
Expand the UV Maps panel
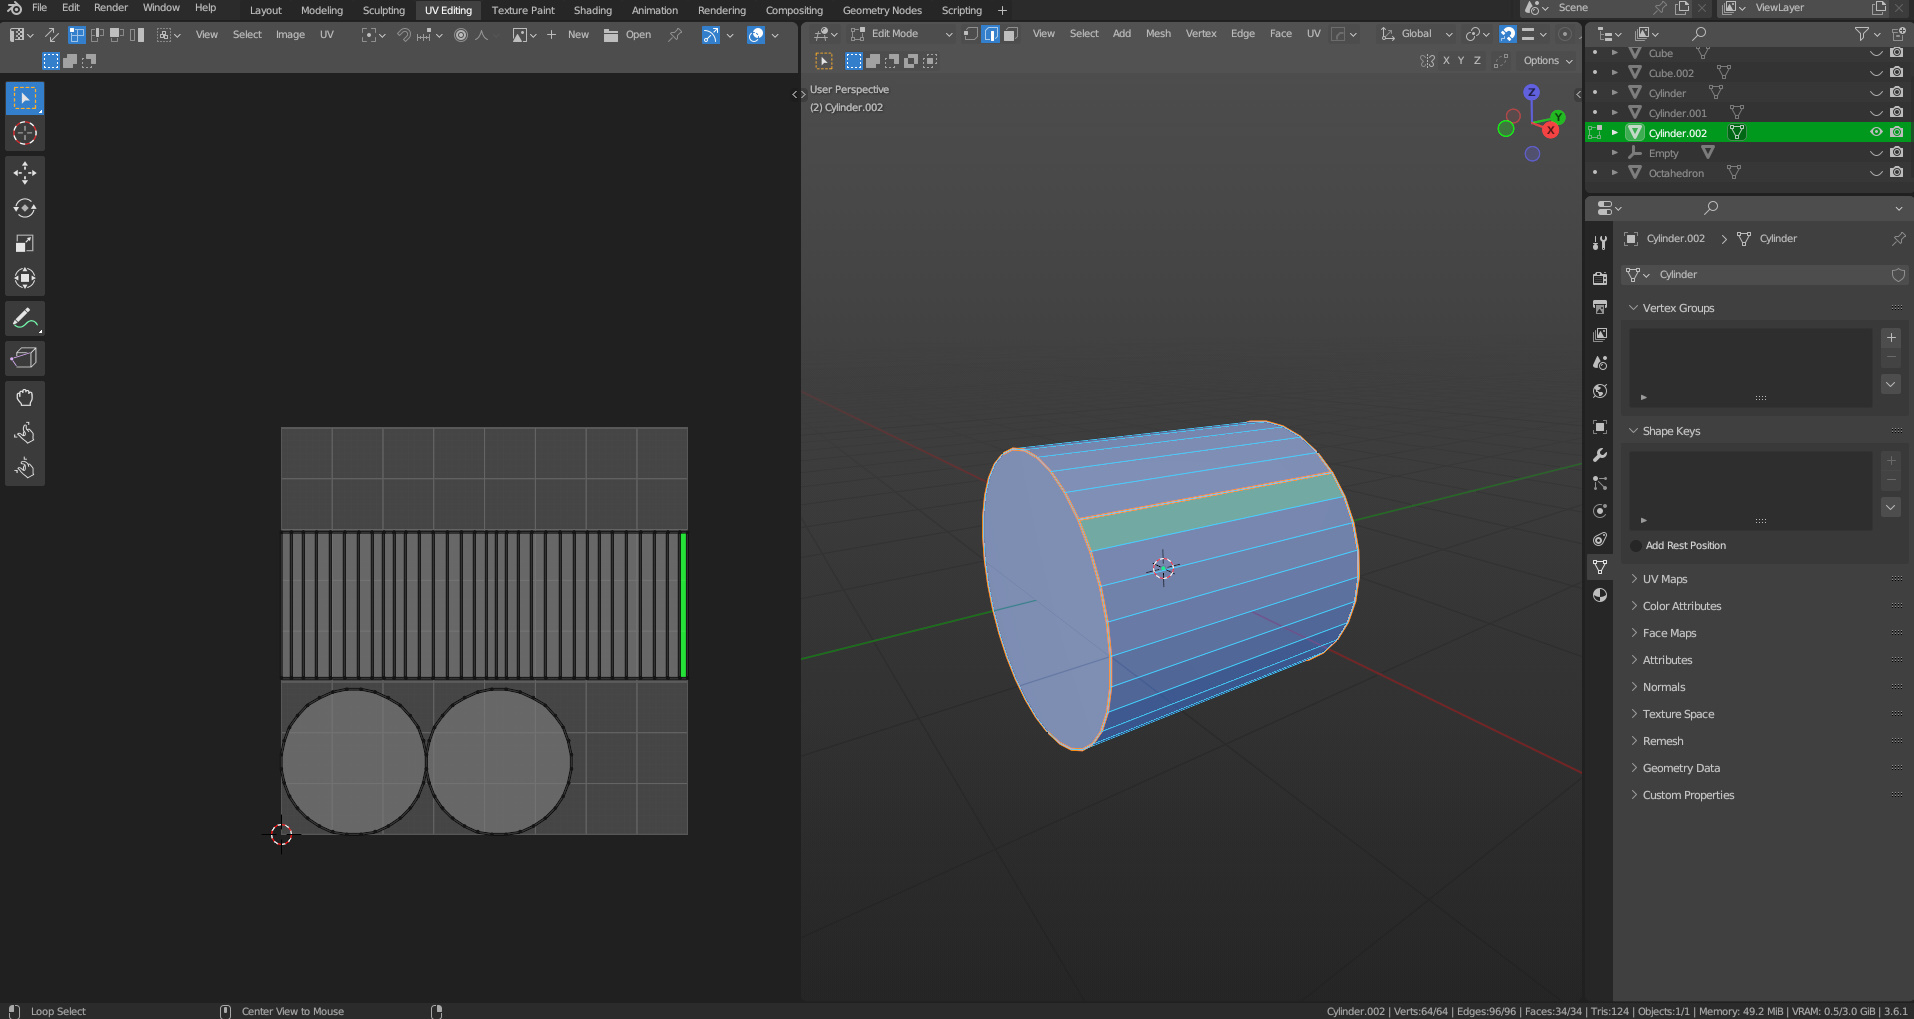click(1665, 579)
